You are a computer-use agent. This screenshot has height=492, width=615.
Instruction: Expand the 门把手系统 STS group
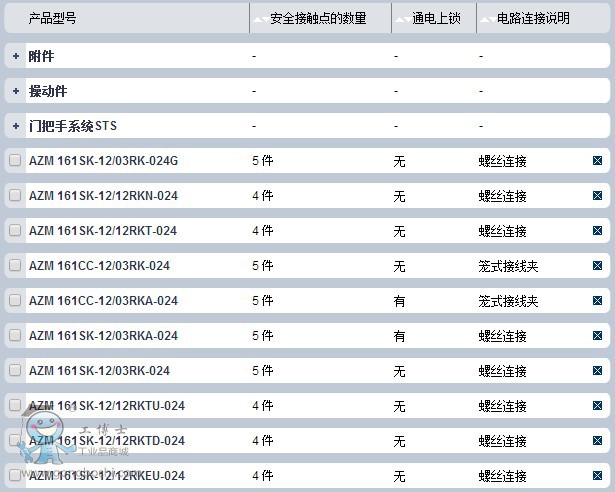tap(16, 127)
